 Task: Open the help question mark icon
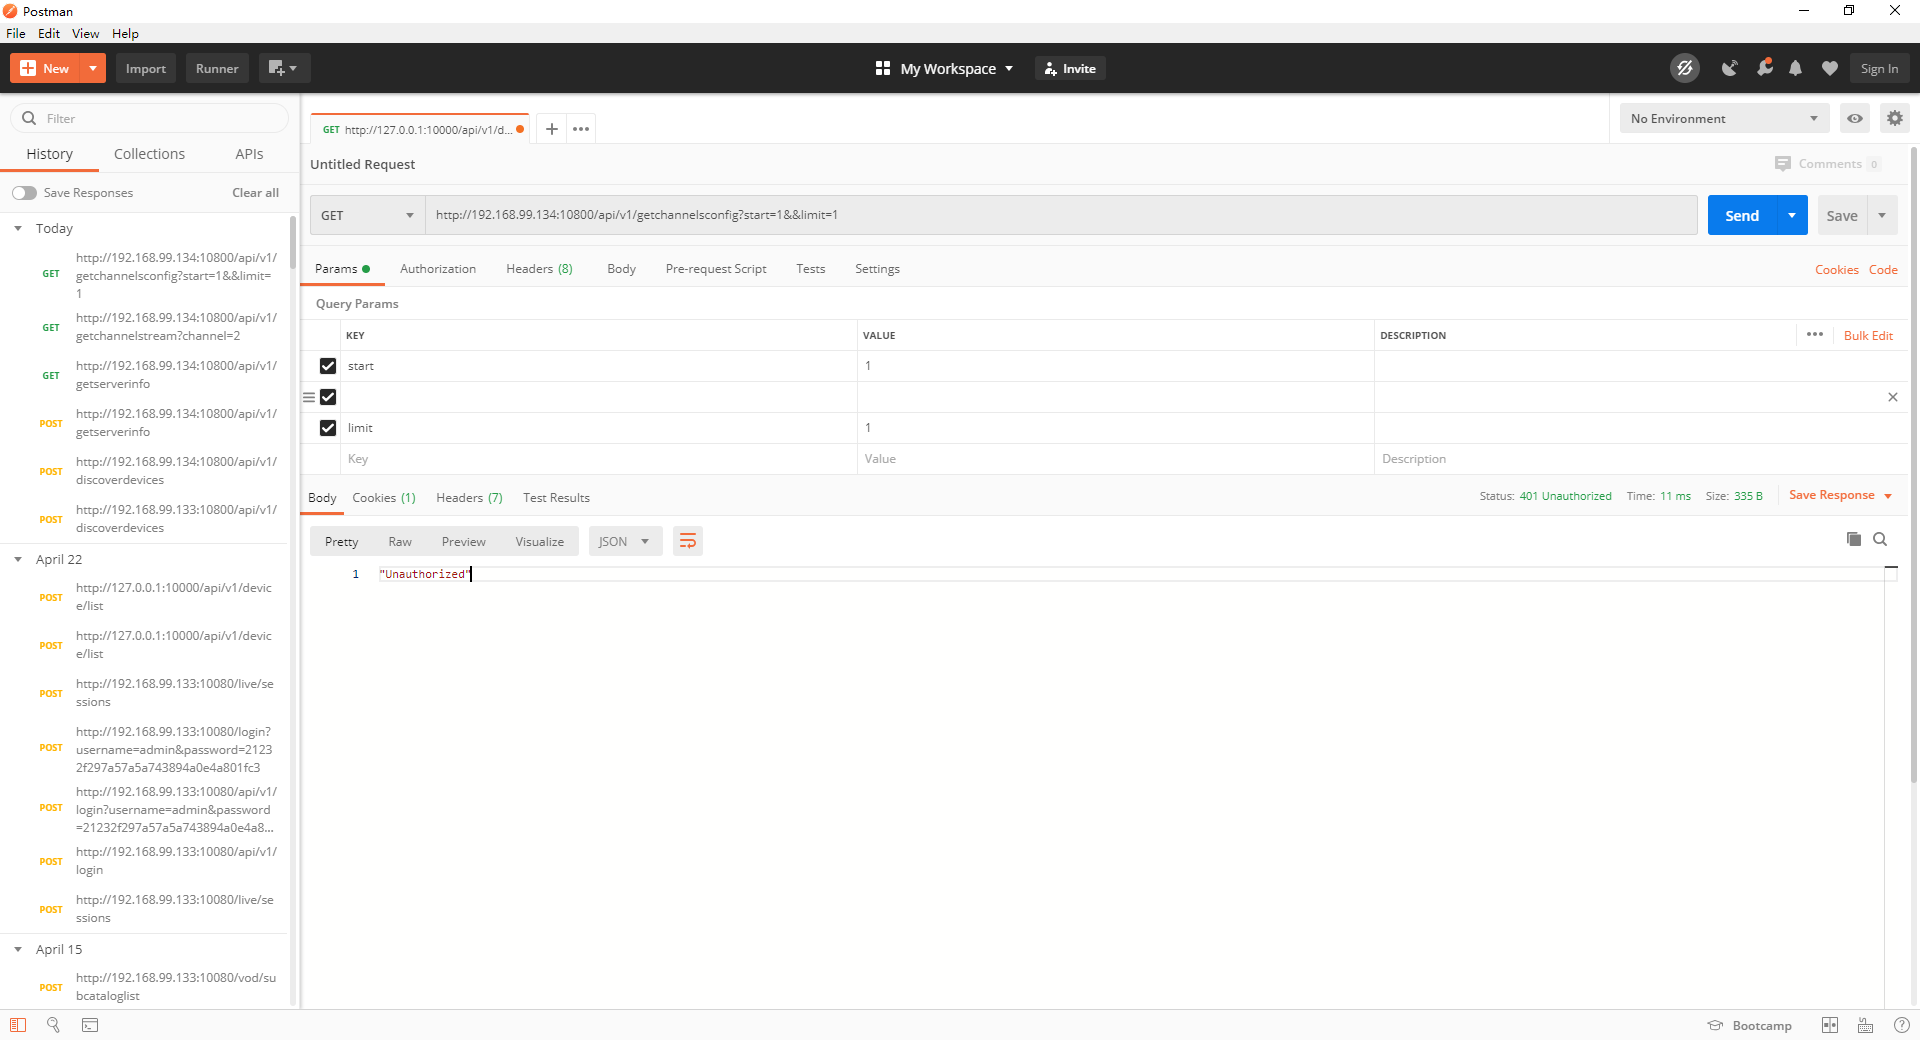pos(1902,1025)
